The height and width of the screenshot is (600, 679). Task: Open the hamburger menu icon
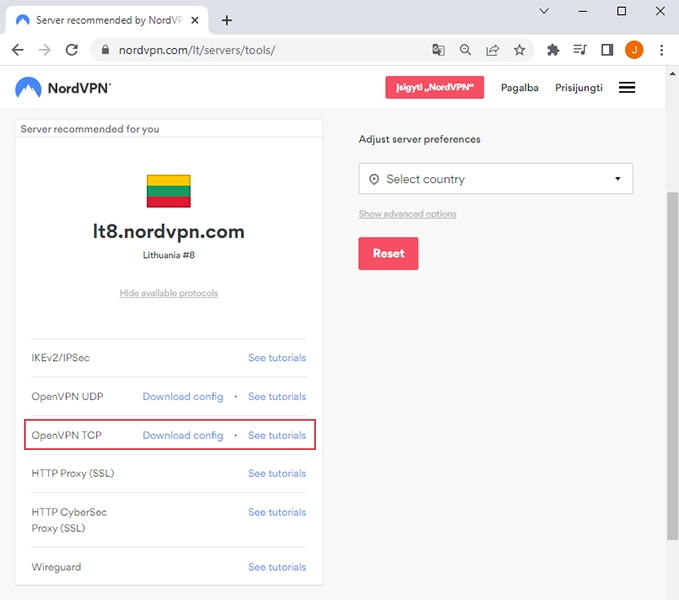[627, 88]
